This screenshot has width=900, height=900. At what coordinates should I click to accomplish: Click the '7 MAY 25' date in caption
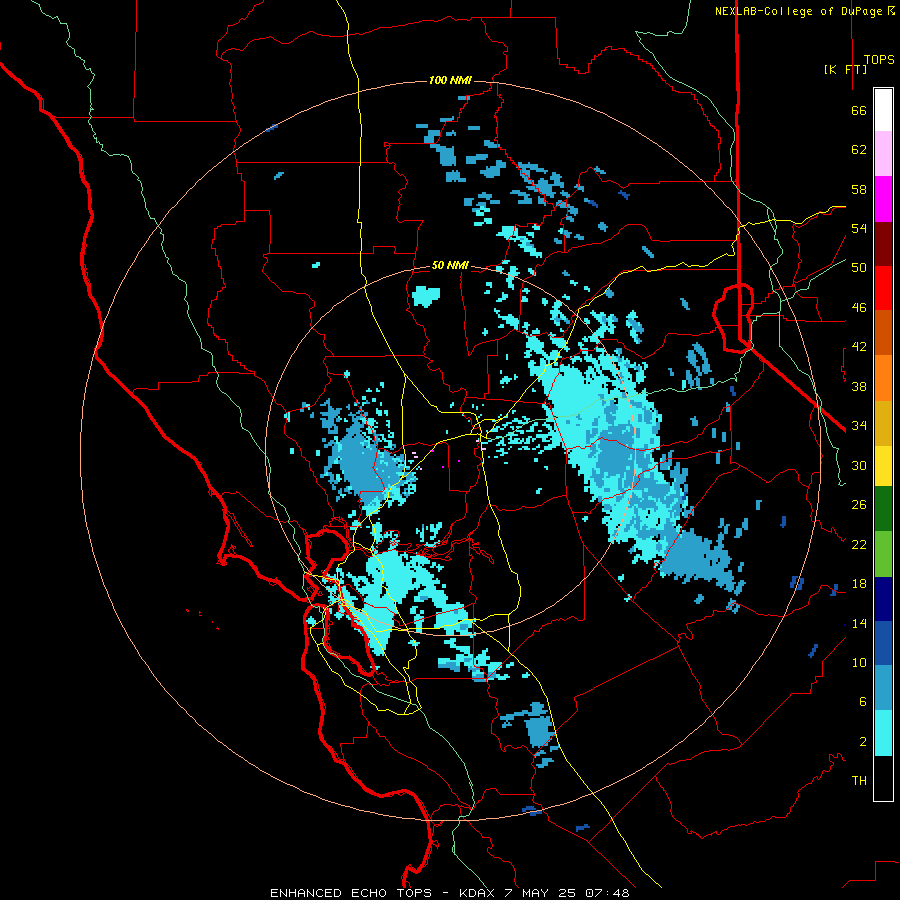tap(541, 893)
